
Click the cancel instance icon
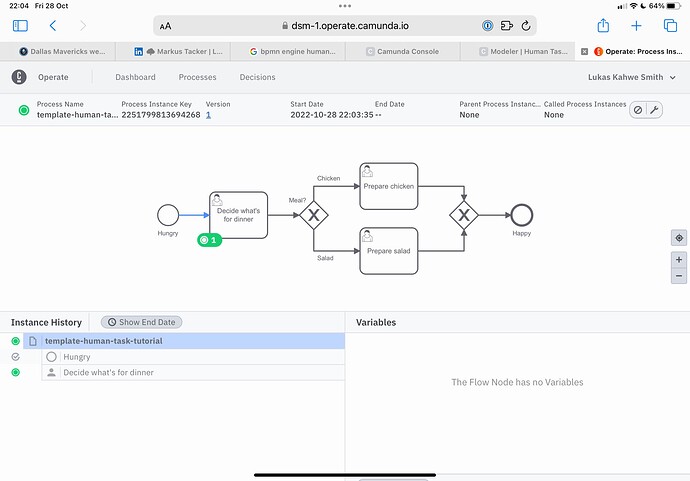(x=638, y=110)
